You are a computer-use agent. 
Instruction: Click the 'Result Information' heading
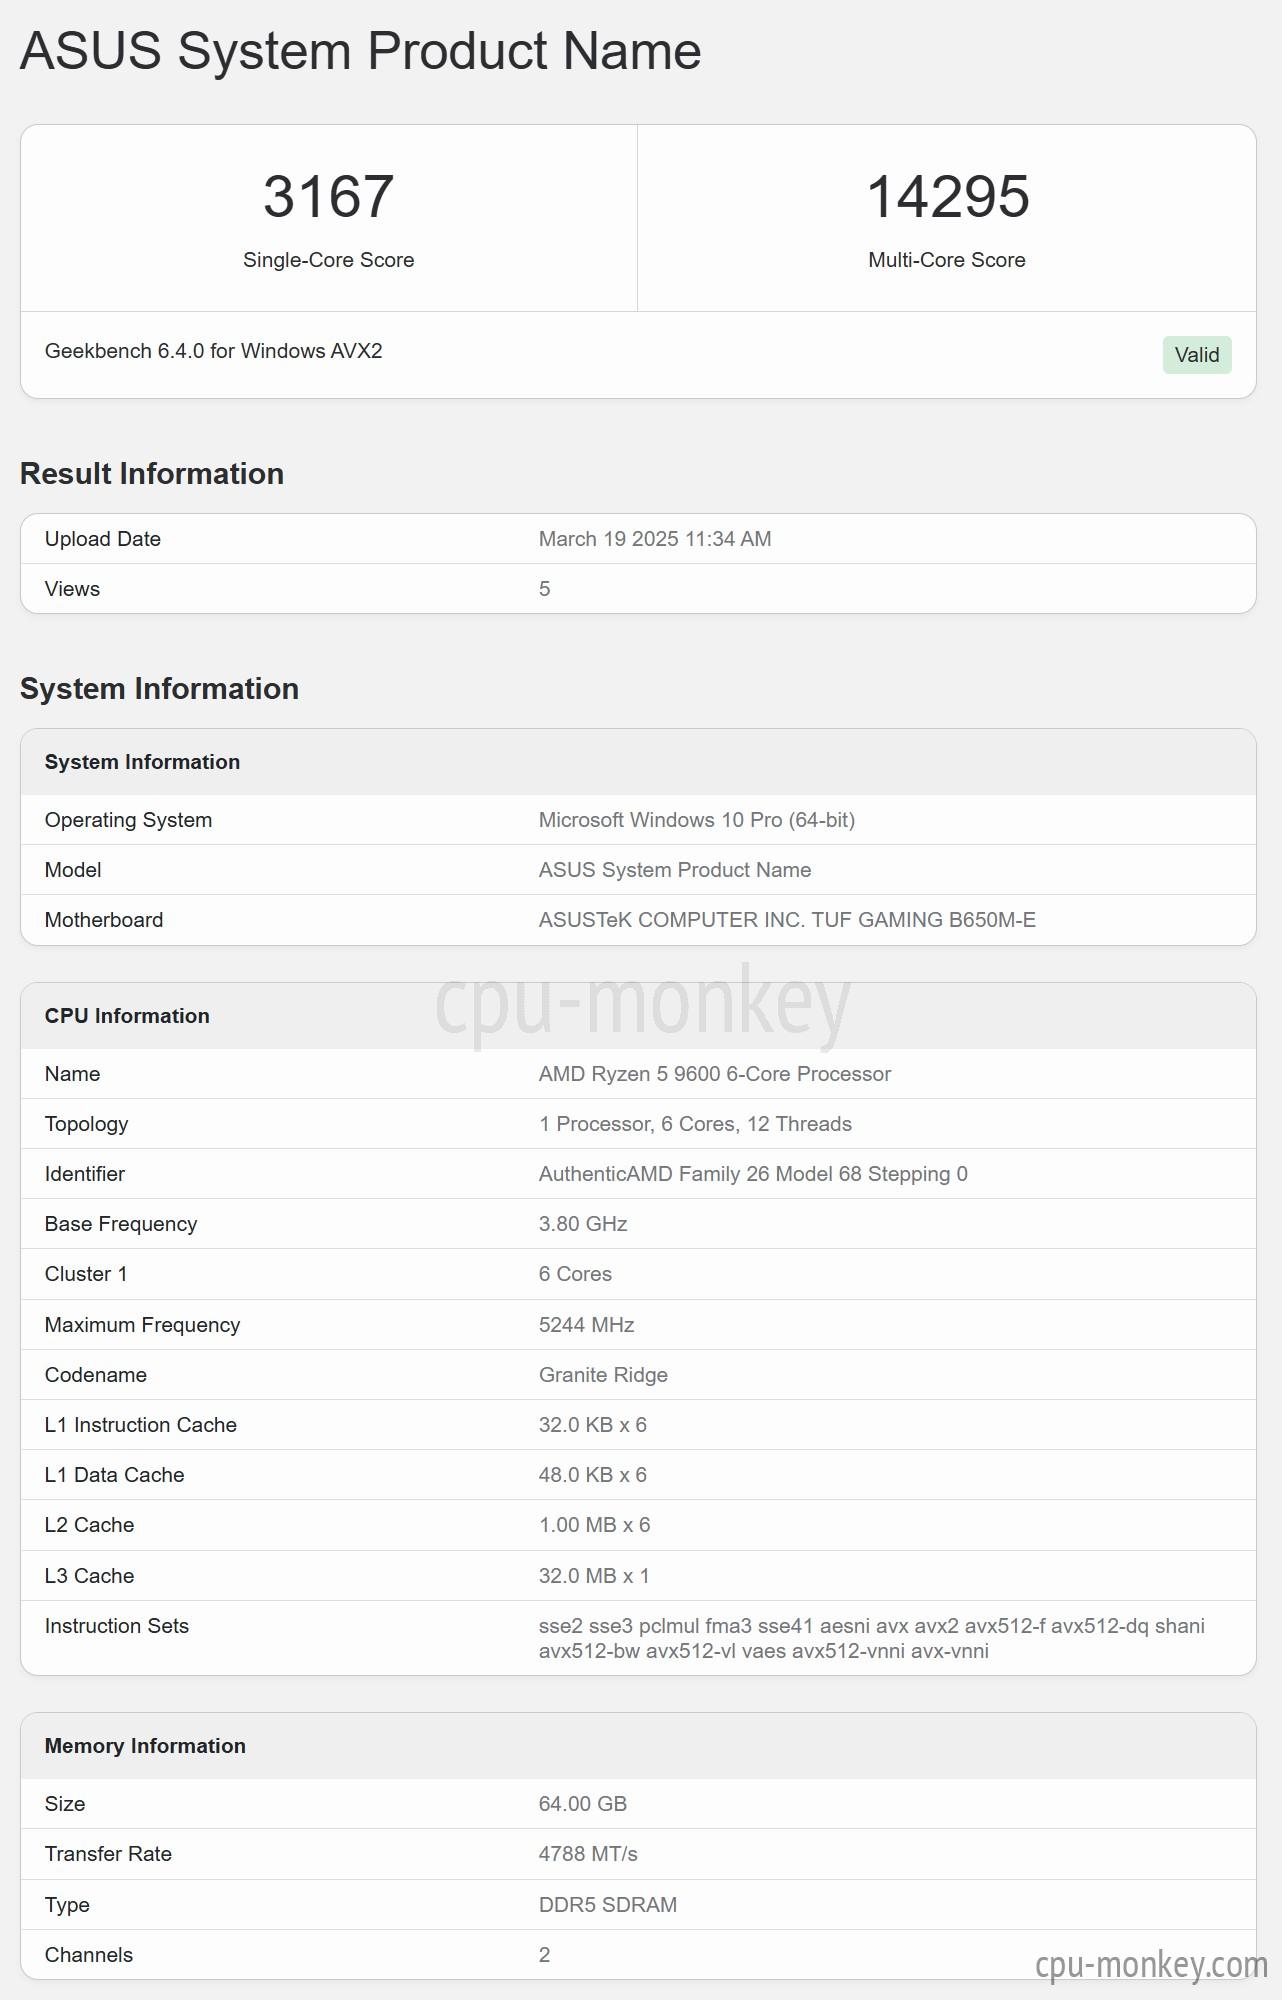(152, 474)
